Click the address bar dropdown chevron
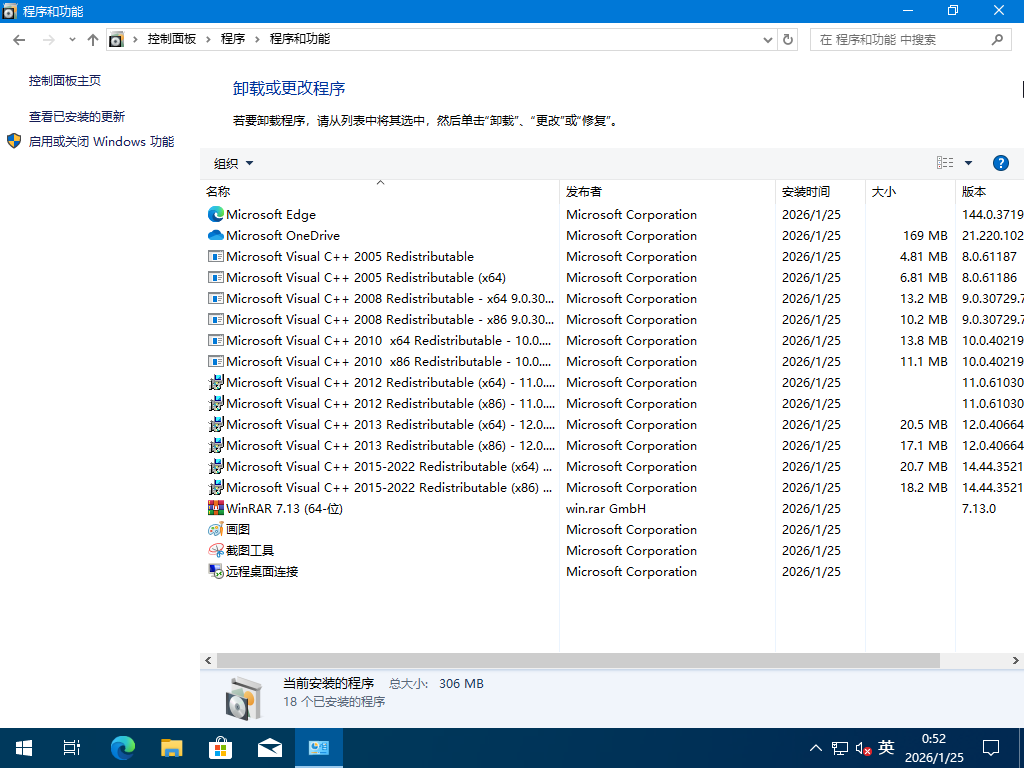Screen dimensions: 1024x768 point(768,40)
